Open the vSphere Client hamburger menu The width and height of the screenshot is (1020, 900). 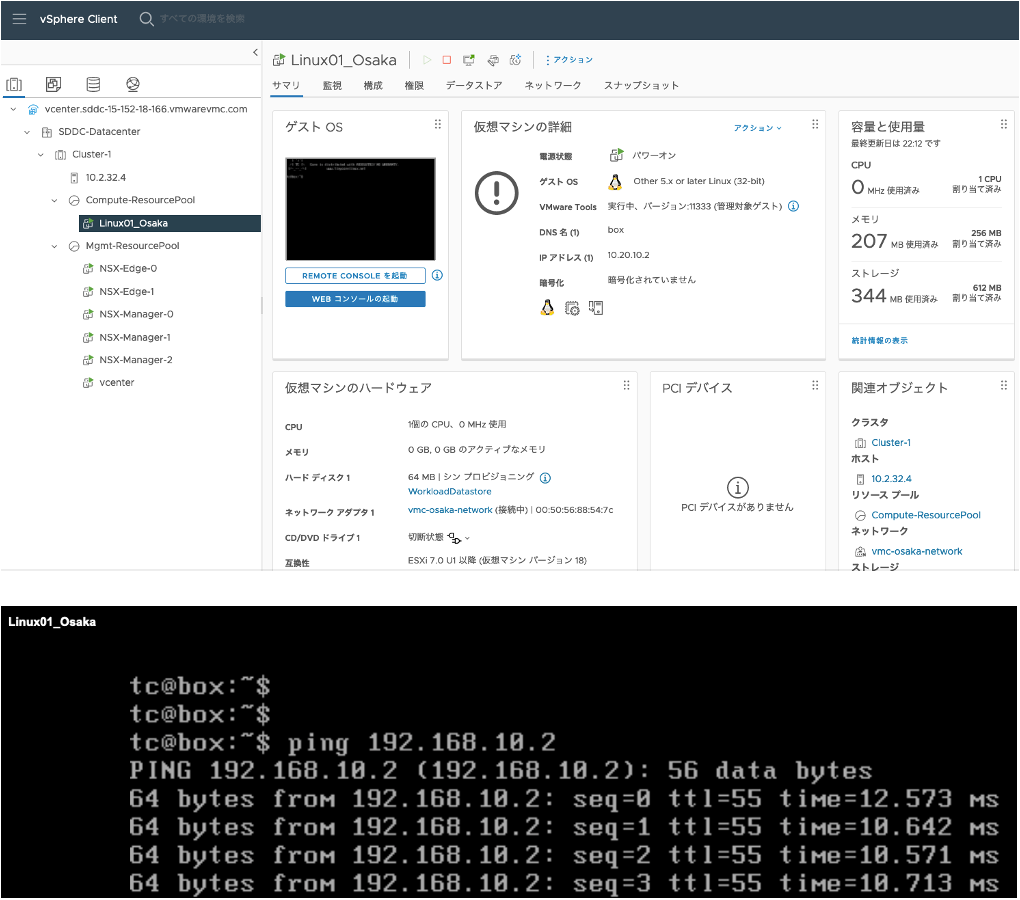tap(20, 19)
